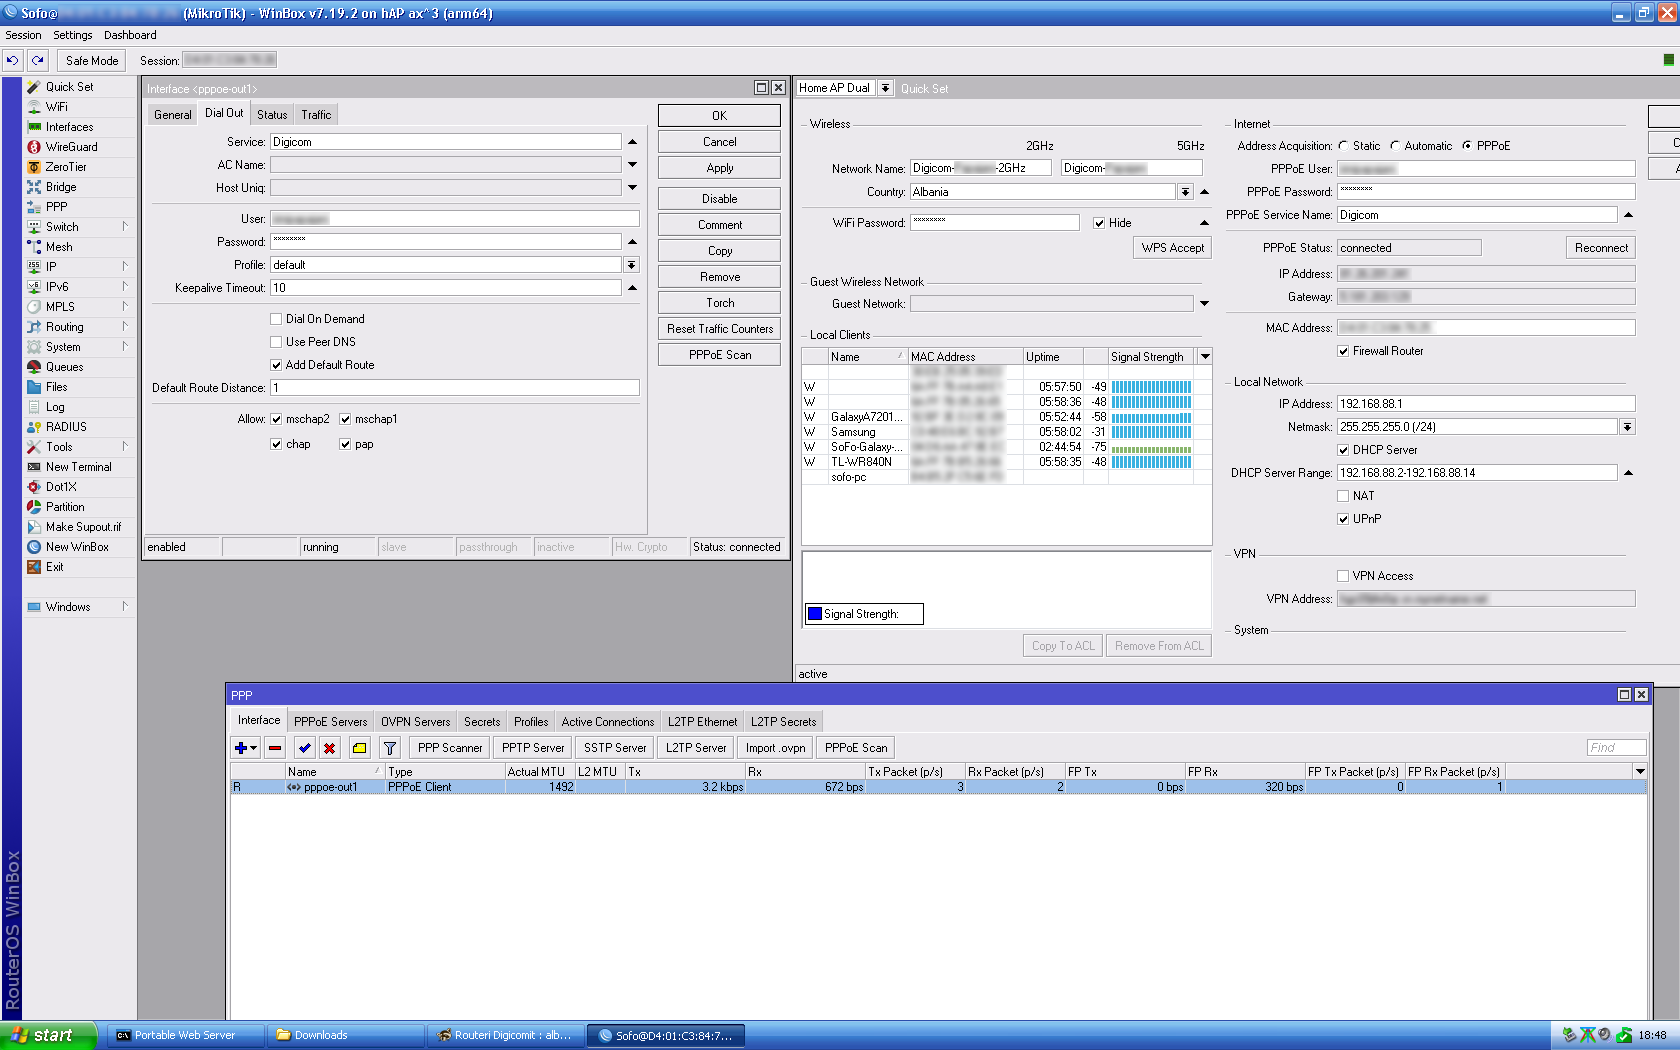The image size is (1680, 1050).
Task: Click the Keepalive Timeout input field
Action: [x=446, y=288]
